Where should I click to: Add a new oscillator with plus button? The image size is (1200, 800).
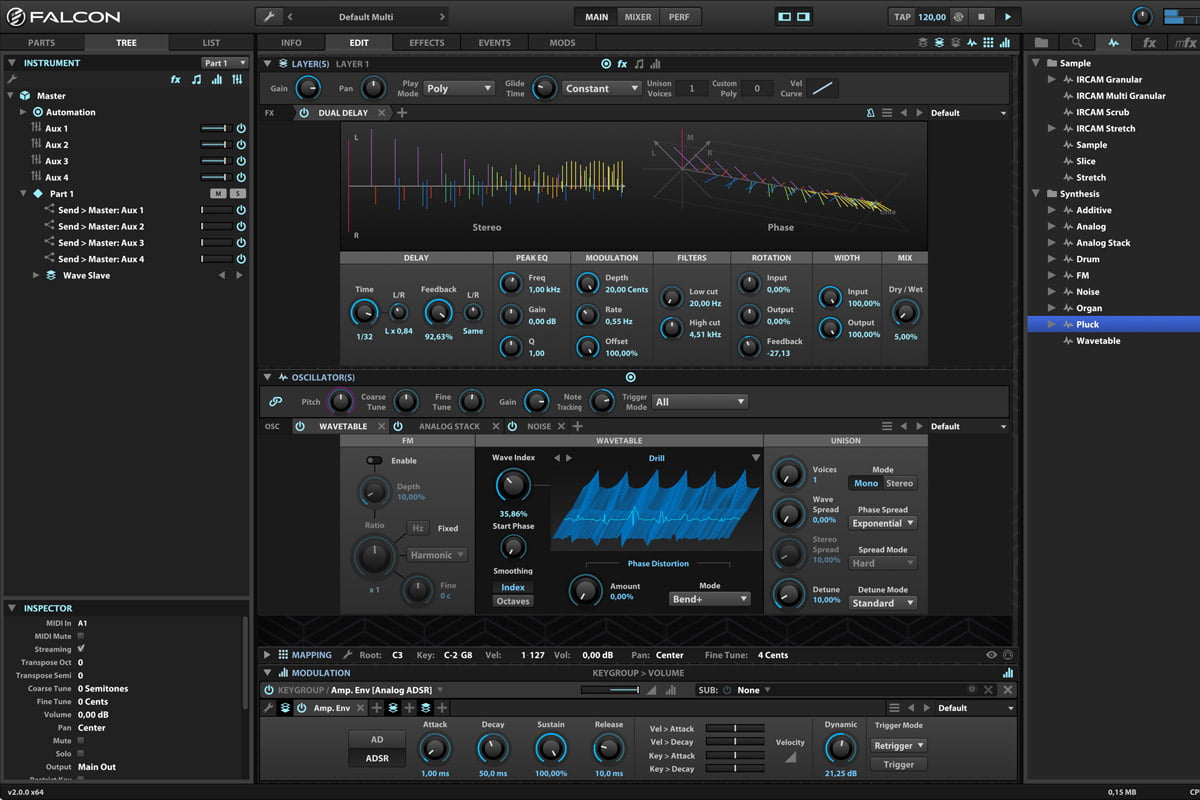click(x=577, y=426)
